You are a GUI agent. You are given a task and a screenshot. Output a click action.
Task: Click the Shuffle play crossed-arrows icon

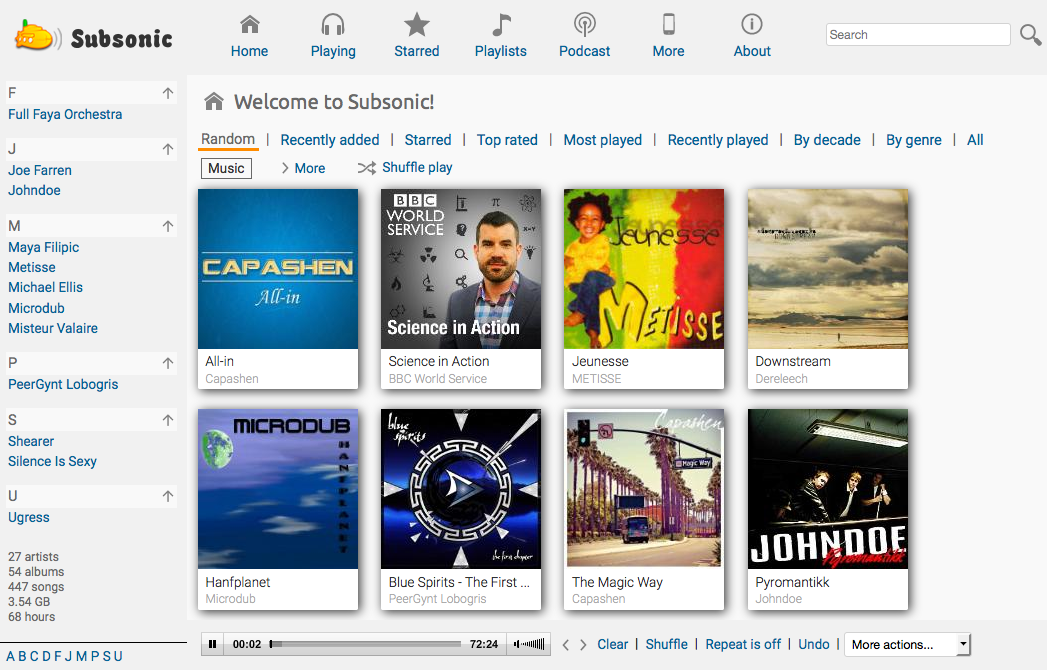tap(367, 168)
